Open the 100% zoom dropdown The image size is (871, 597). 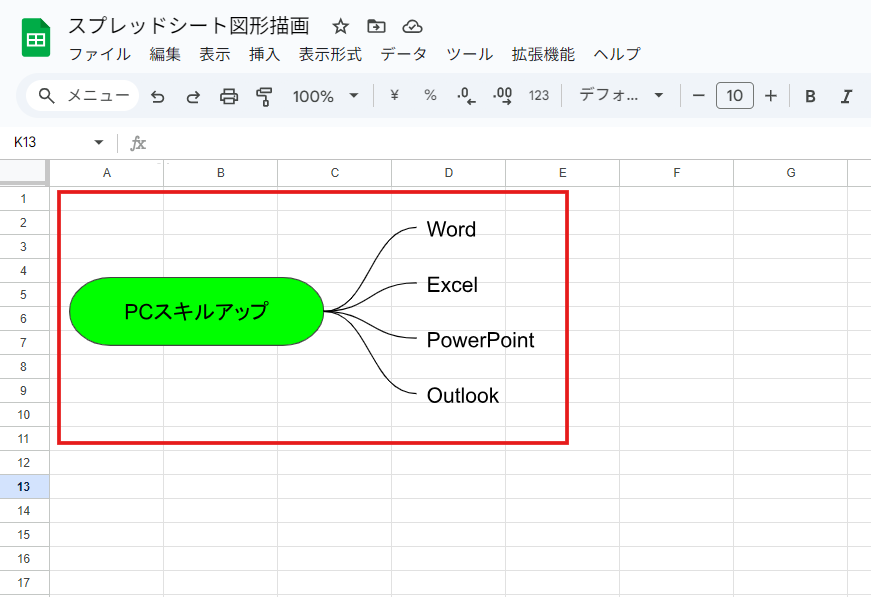(326, 96)
